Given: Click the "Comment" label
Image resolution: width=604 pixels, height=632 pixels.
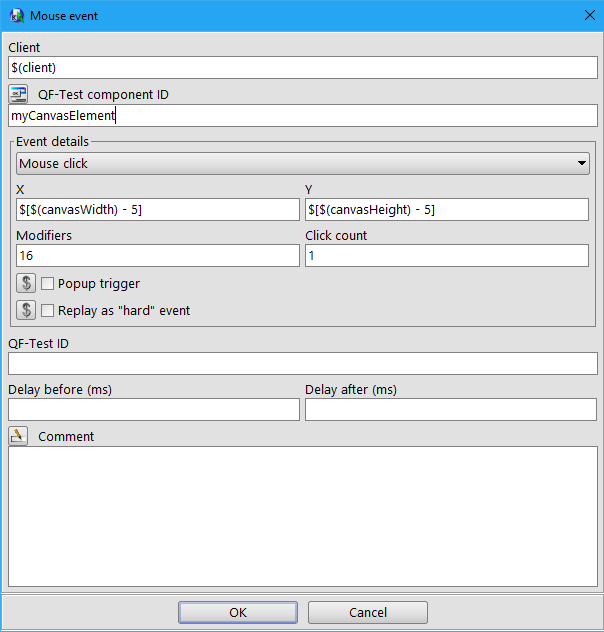Looking at the screenshot, I should [66, 437].
